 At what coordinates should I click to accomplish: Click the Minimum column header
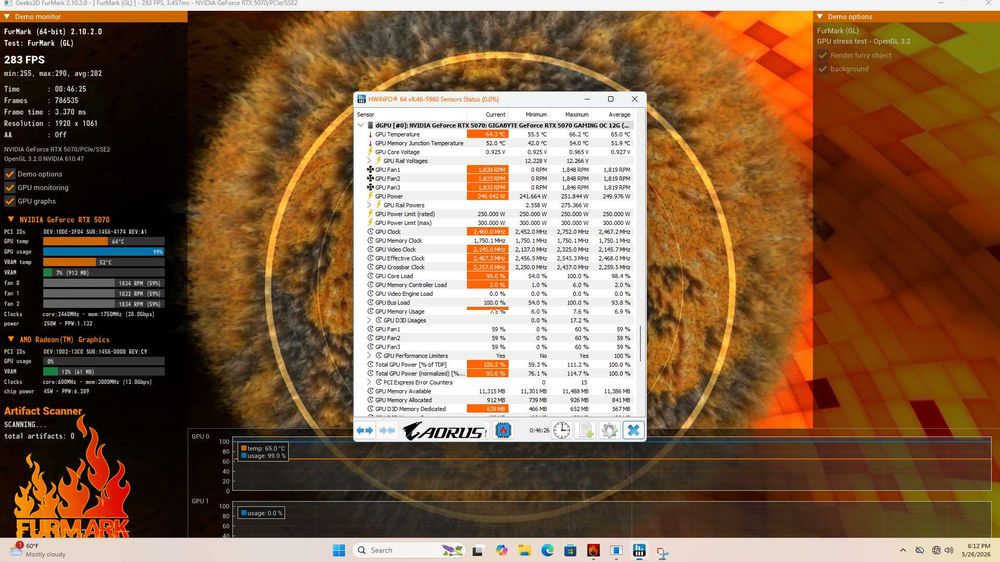[536, 115]
